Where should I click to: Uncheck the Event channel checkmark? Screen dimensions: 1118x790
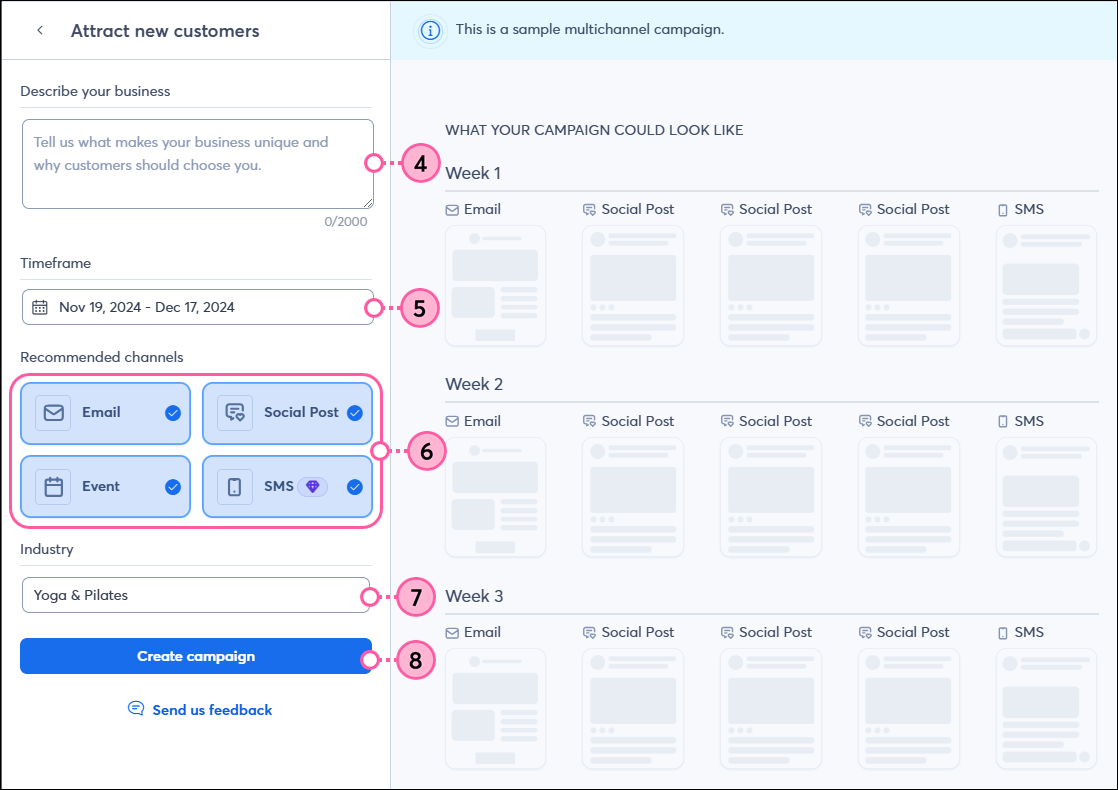[173, 487]
